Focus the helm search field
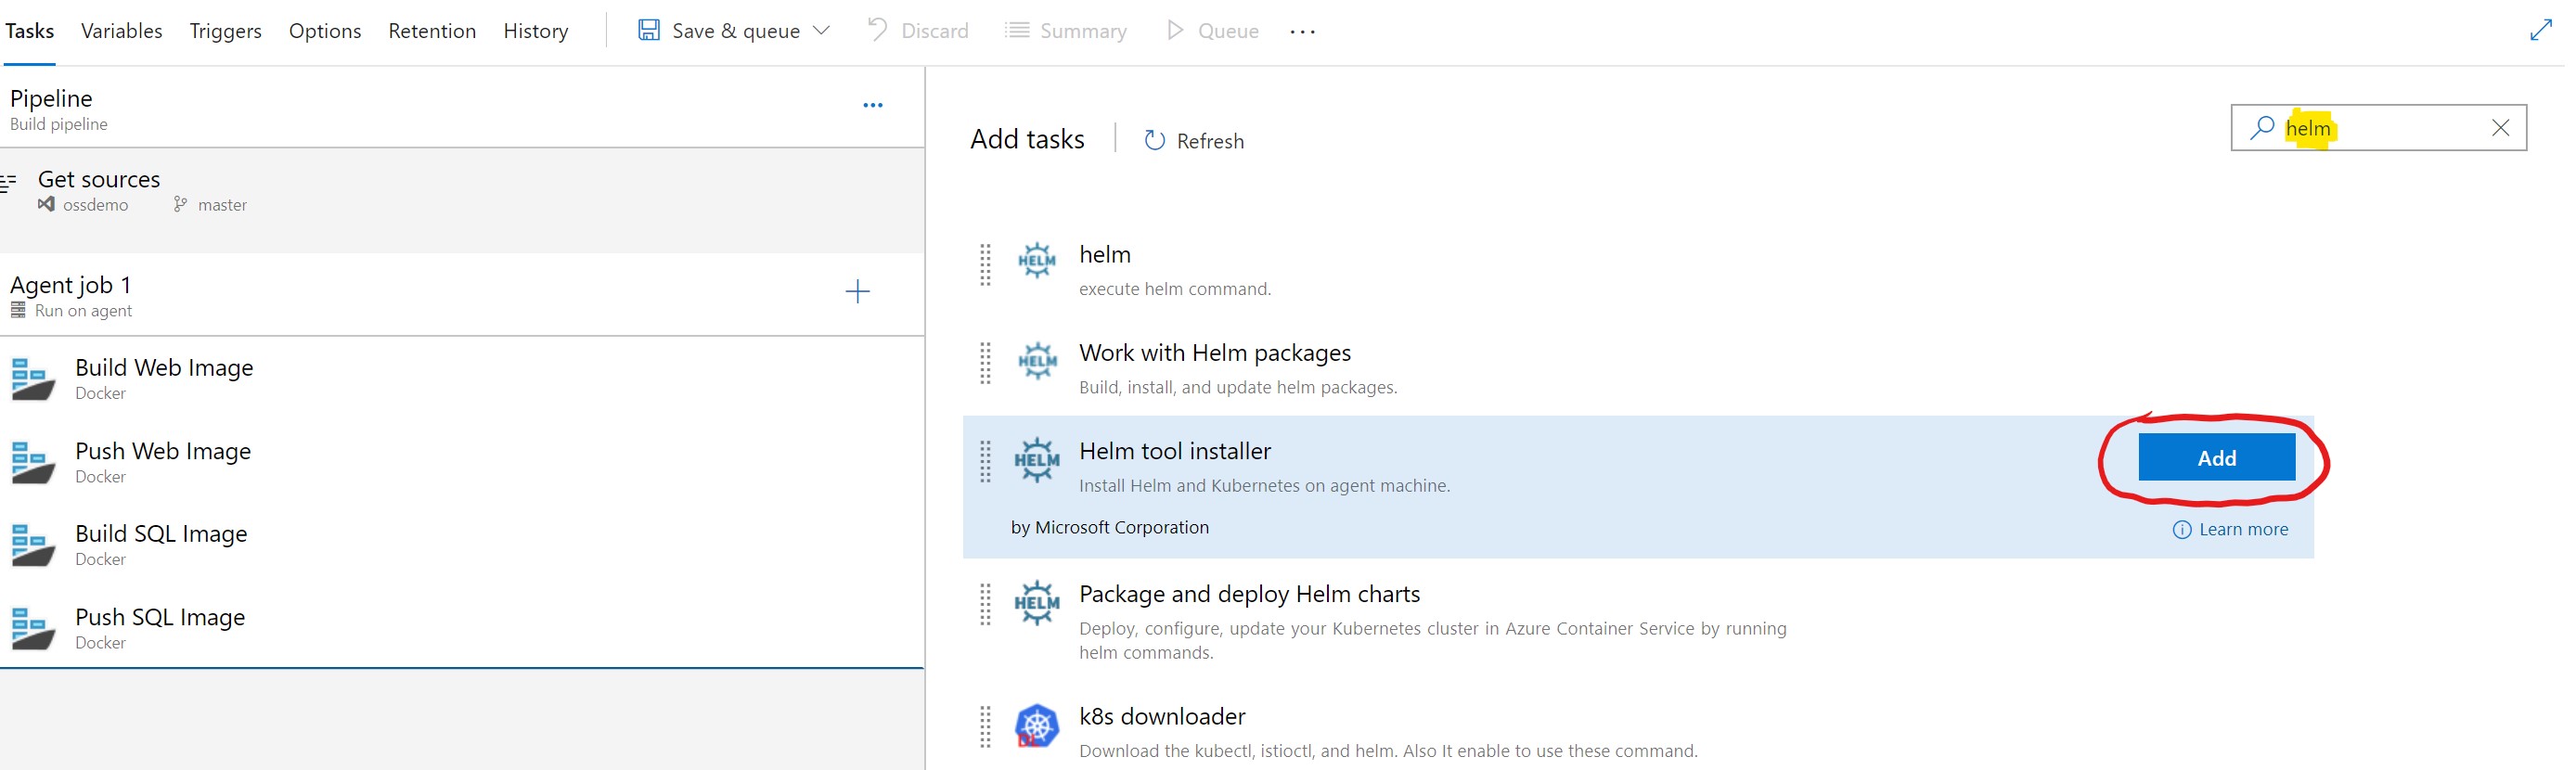The image size is (2576, 770). pos(2380,128)
